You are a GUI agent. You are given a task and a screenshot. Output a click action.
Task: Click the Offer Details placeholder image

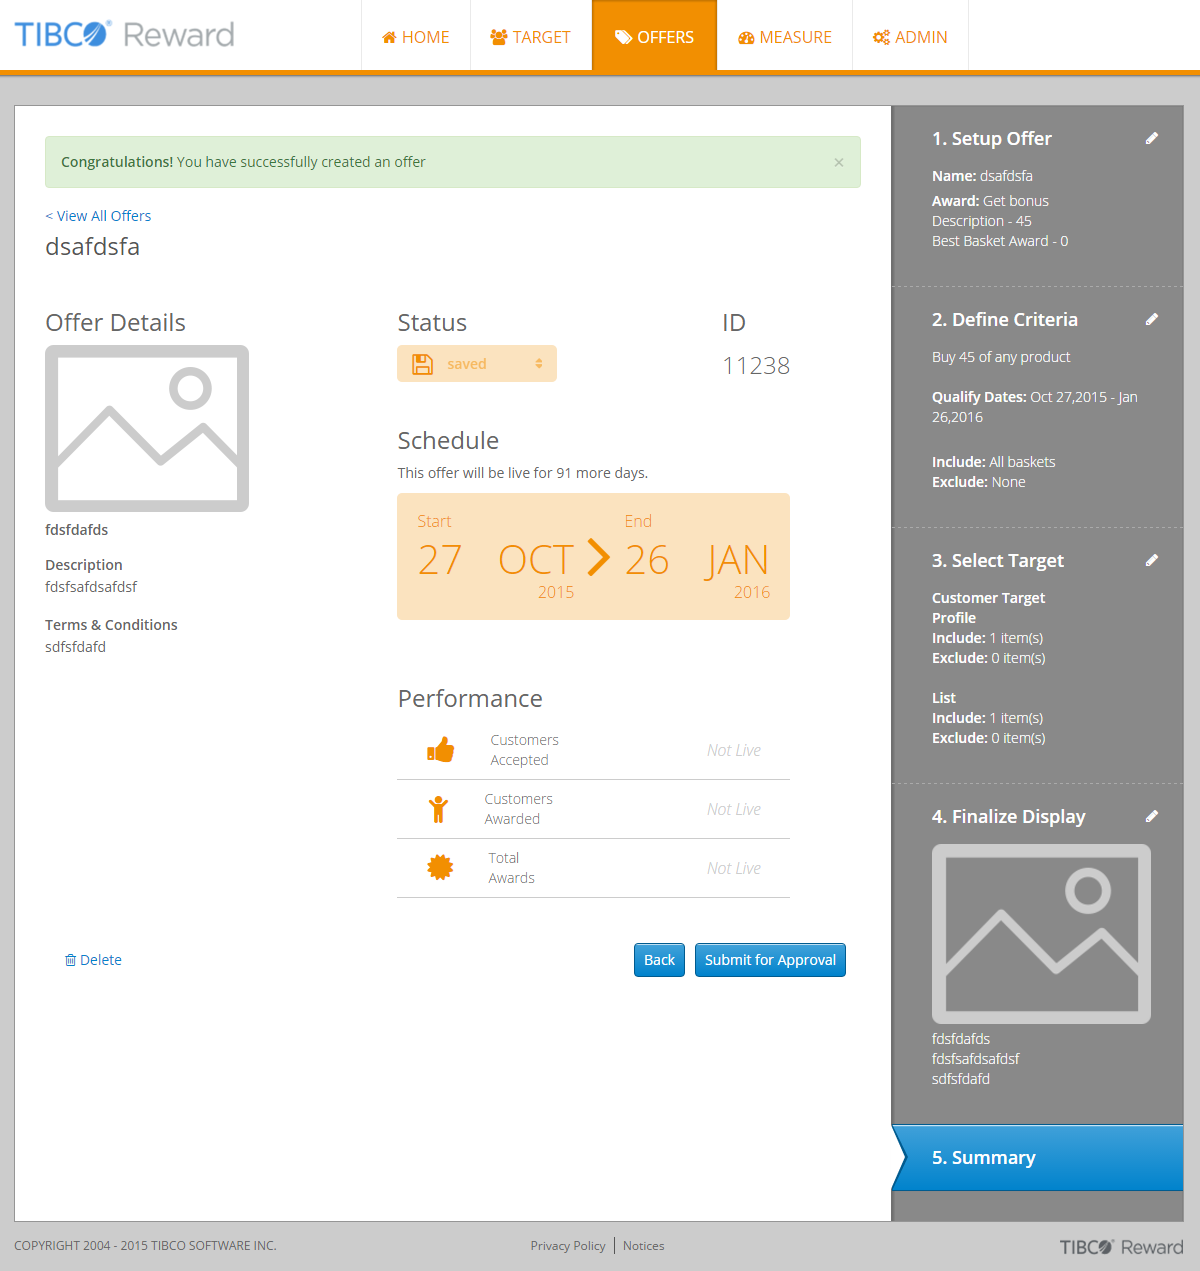(147, 429)
